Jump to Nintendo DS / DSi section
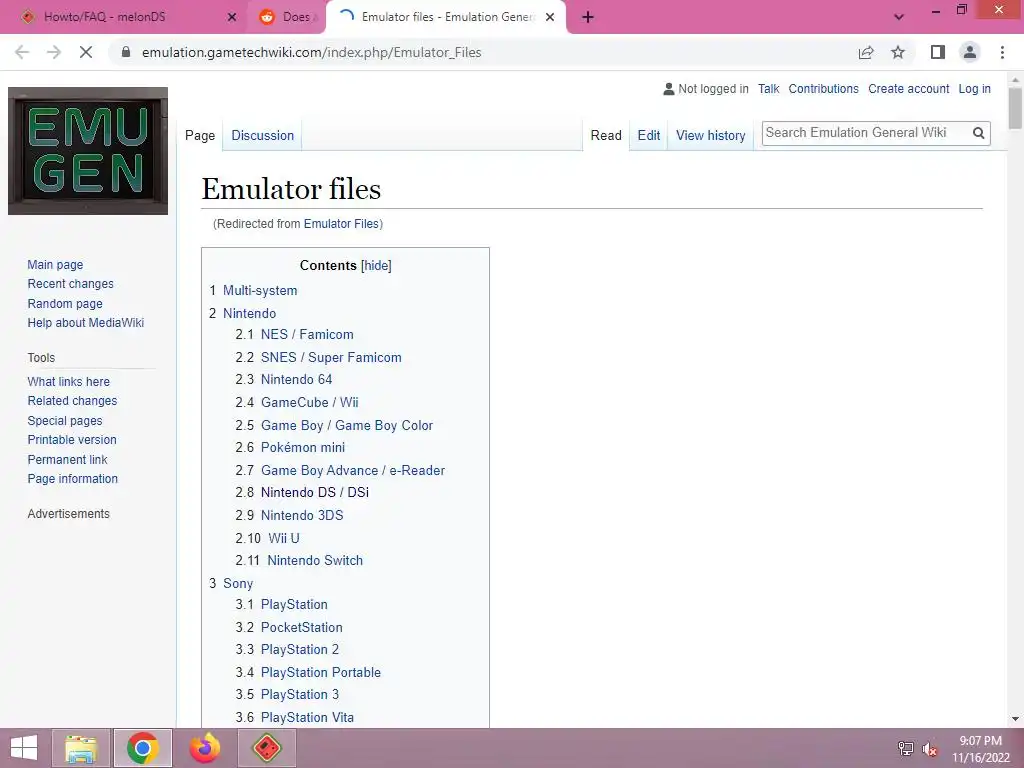1024x768 pixels. pos(315,492)
